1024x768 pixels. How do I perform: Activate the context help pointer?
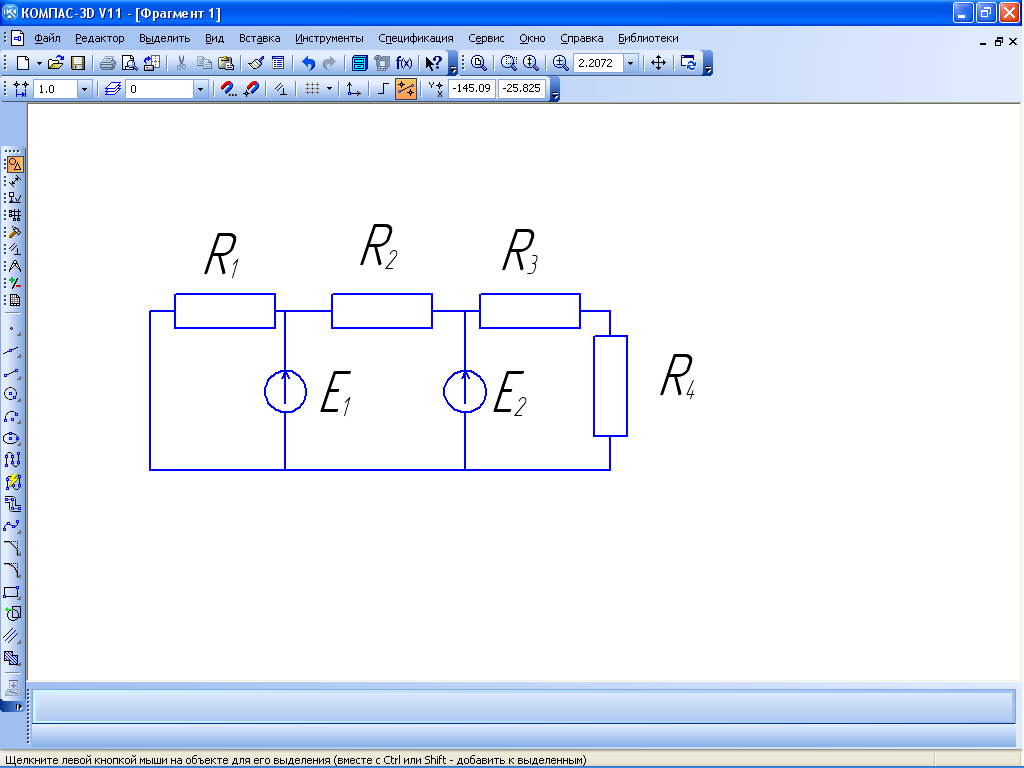[x=434, y=63]
